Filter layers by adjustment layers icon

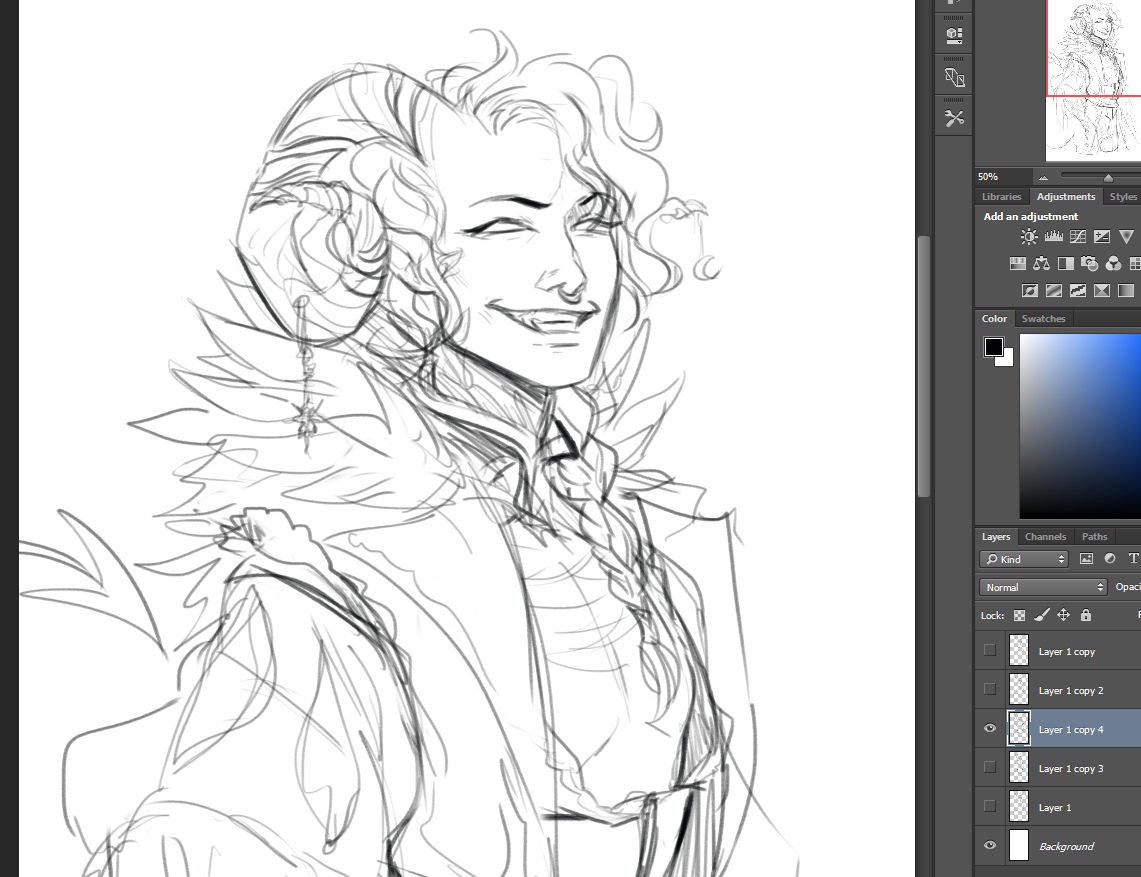click(1110, 559)
